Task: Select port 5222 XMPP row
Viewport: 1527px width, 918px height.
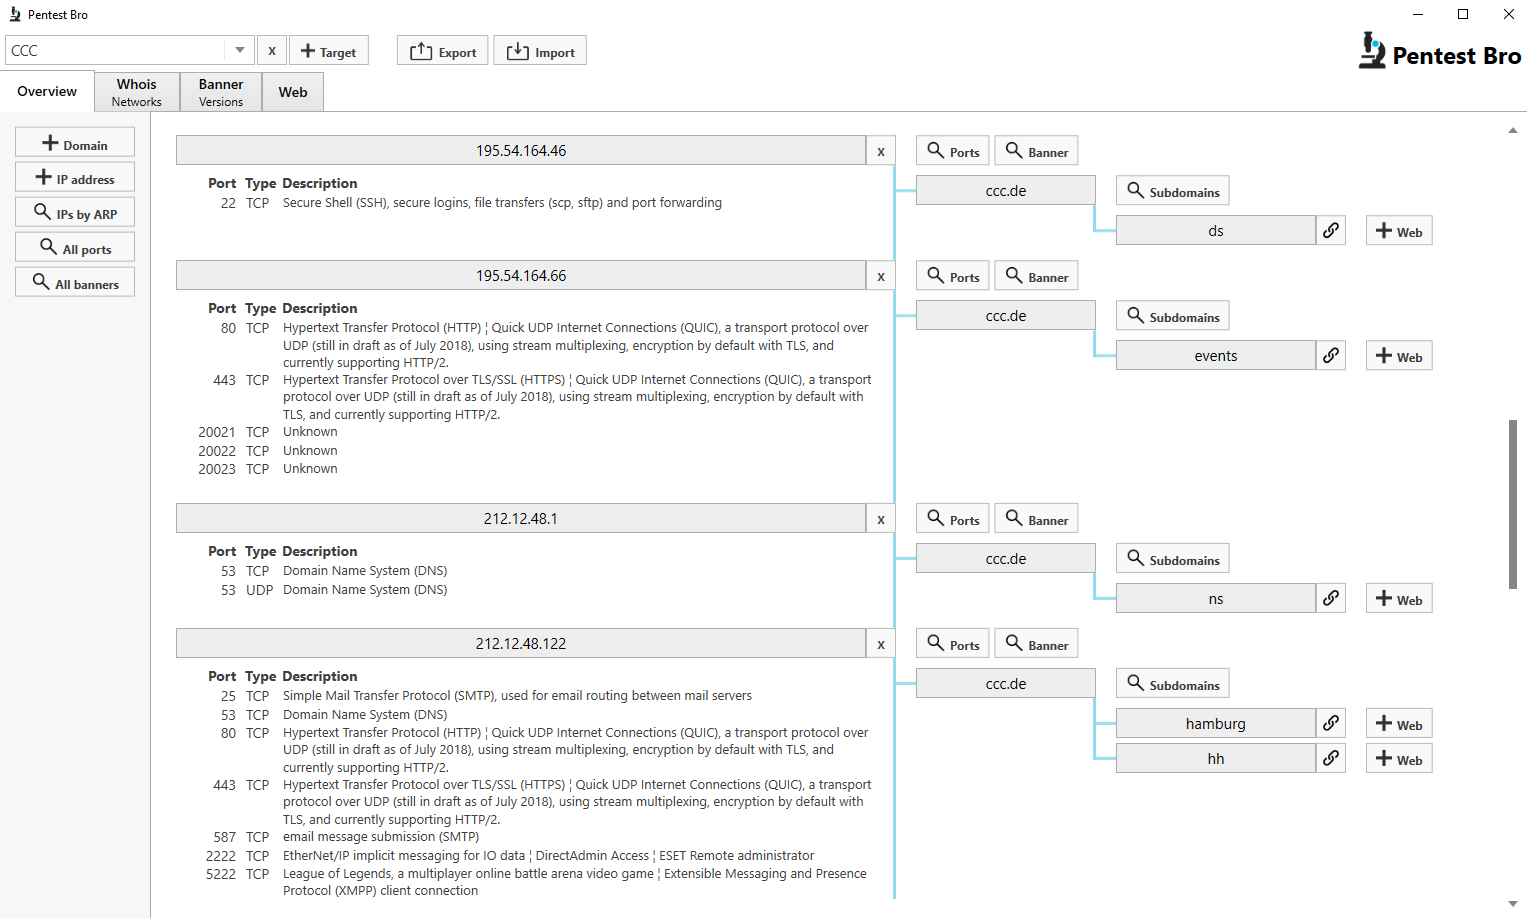Action: click(536, 882)
